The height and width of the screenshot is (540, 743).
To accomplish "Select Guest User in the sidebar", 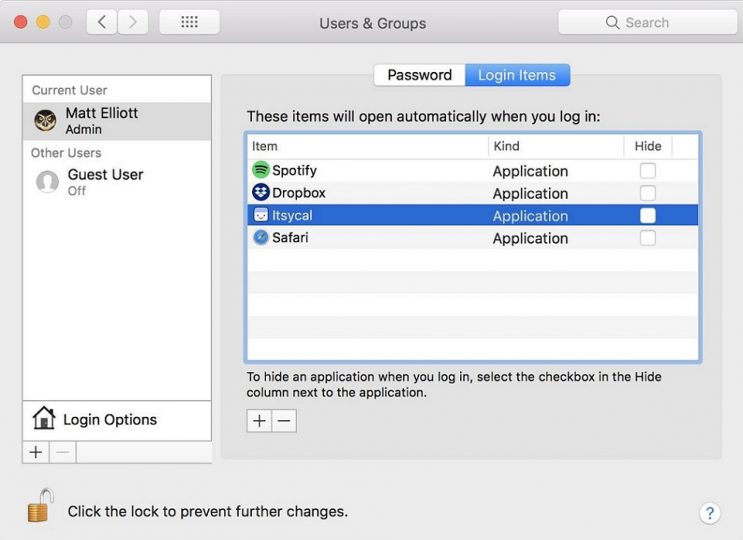I will [105, 181].
